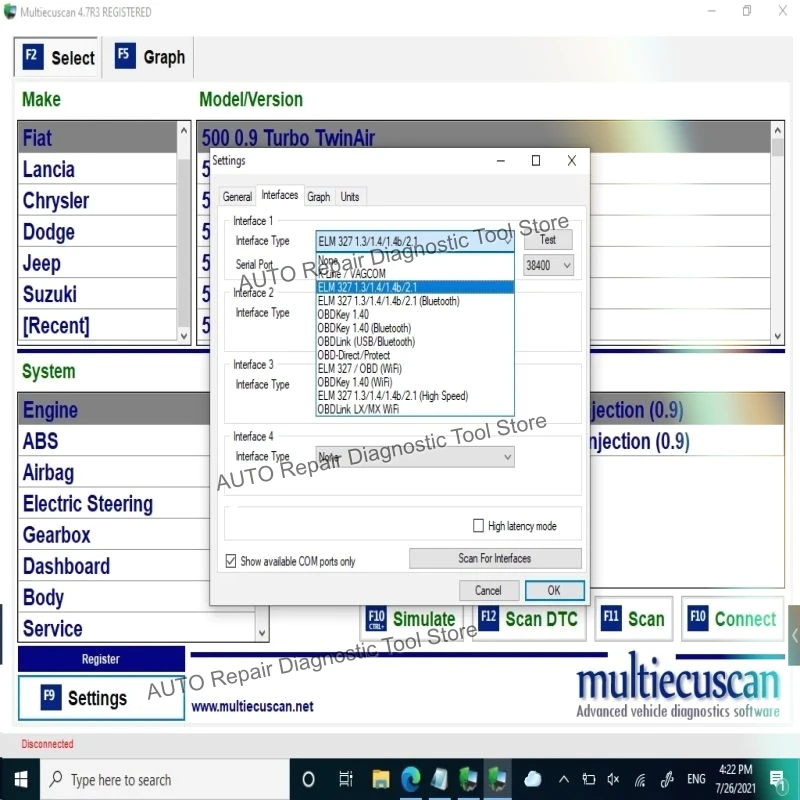
Task: Confirm Settings with OK
Action: coord(554,590)
